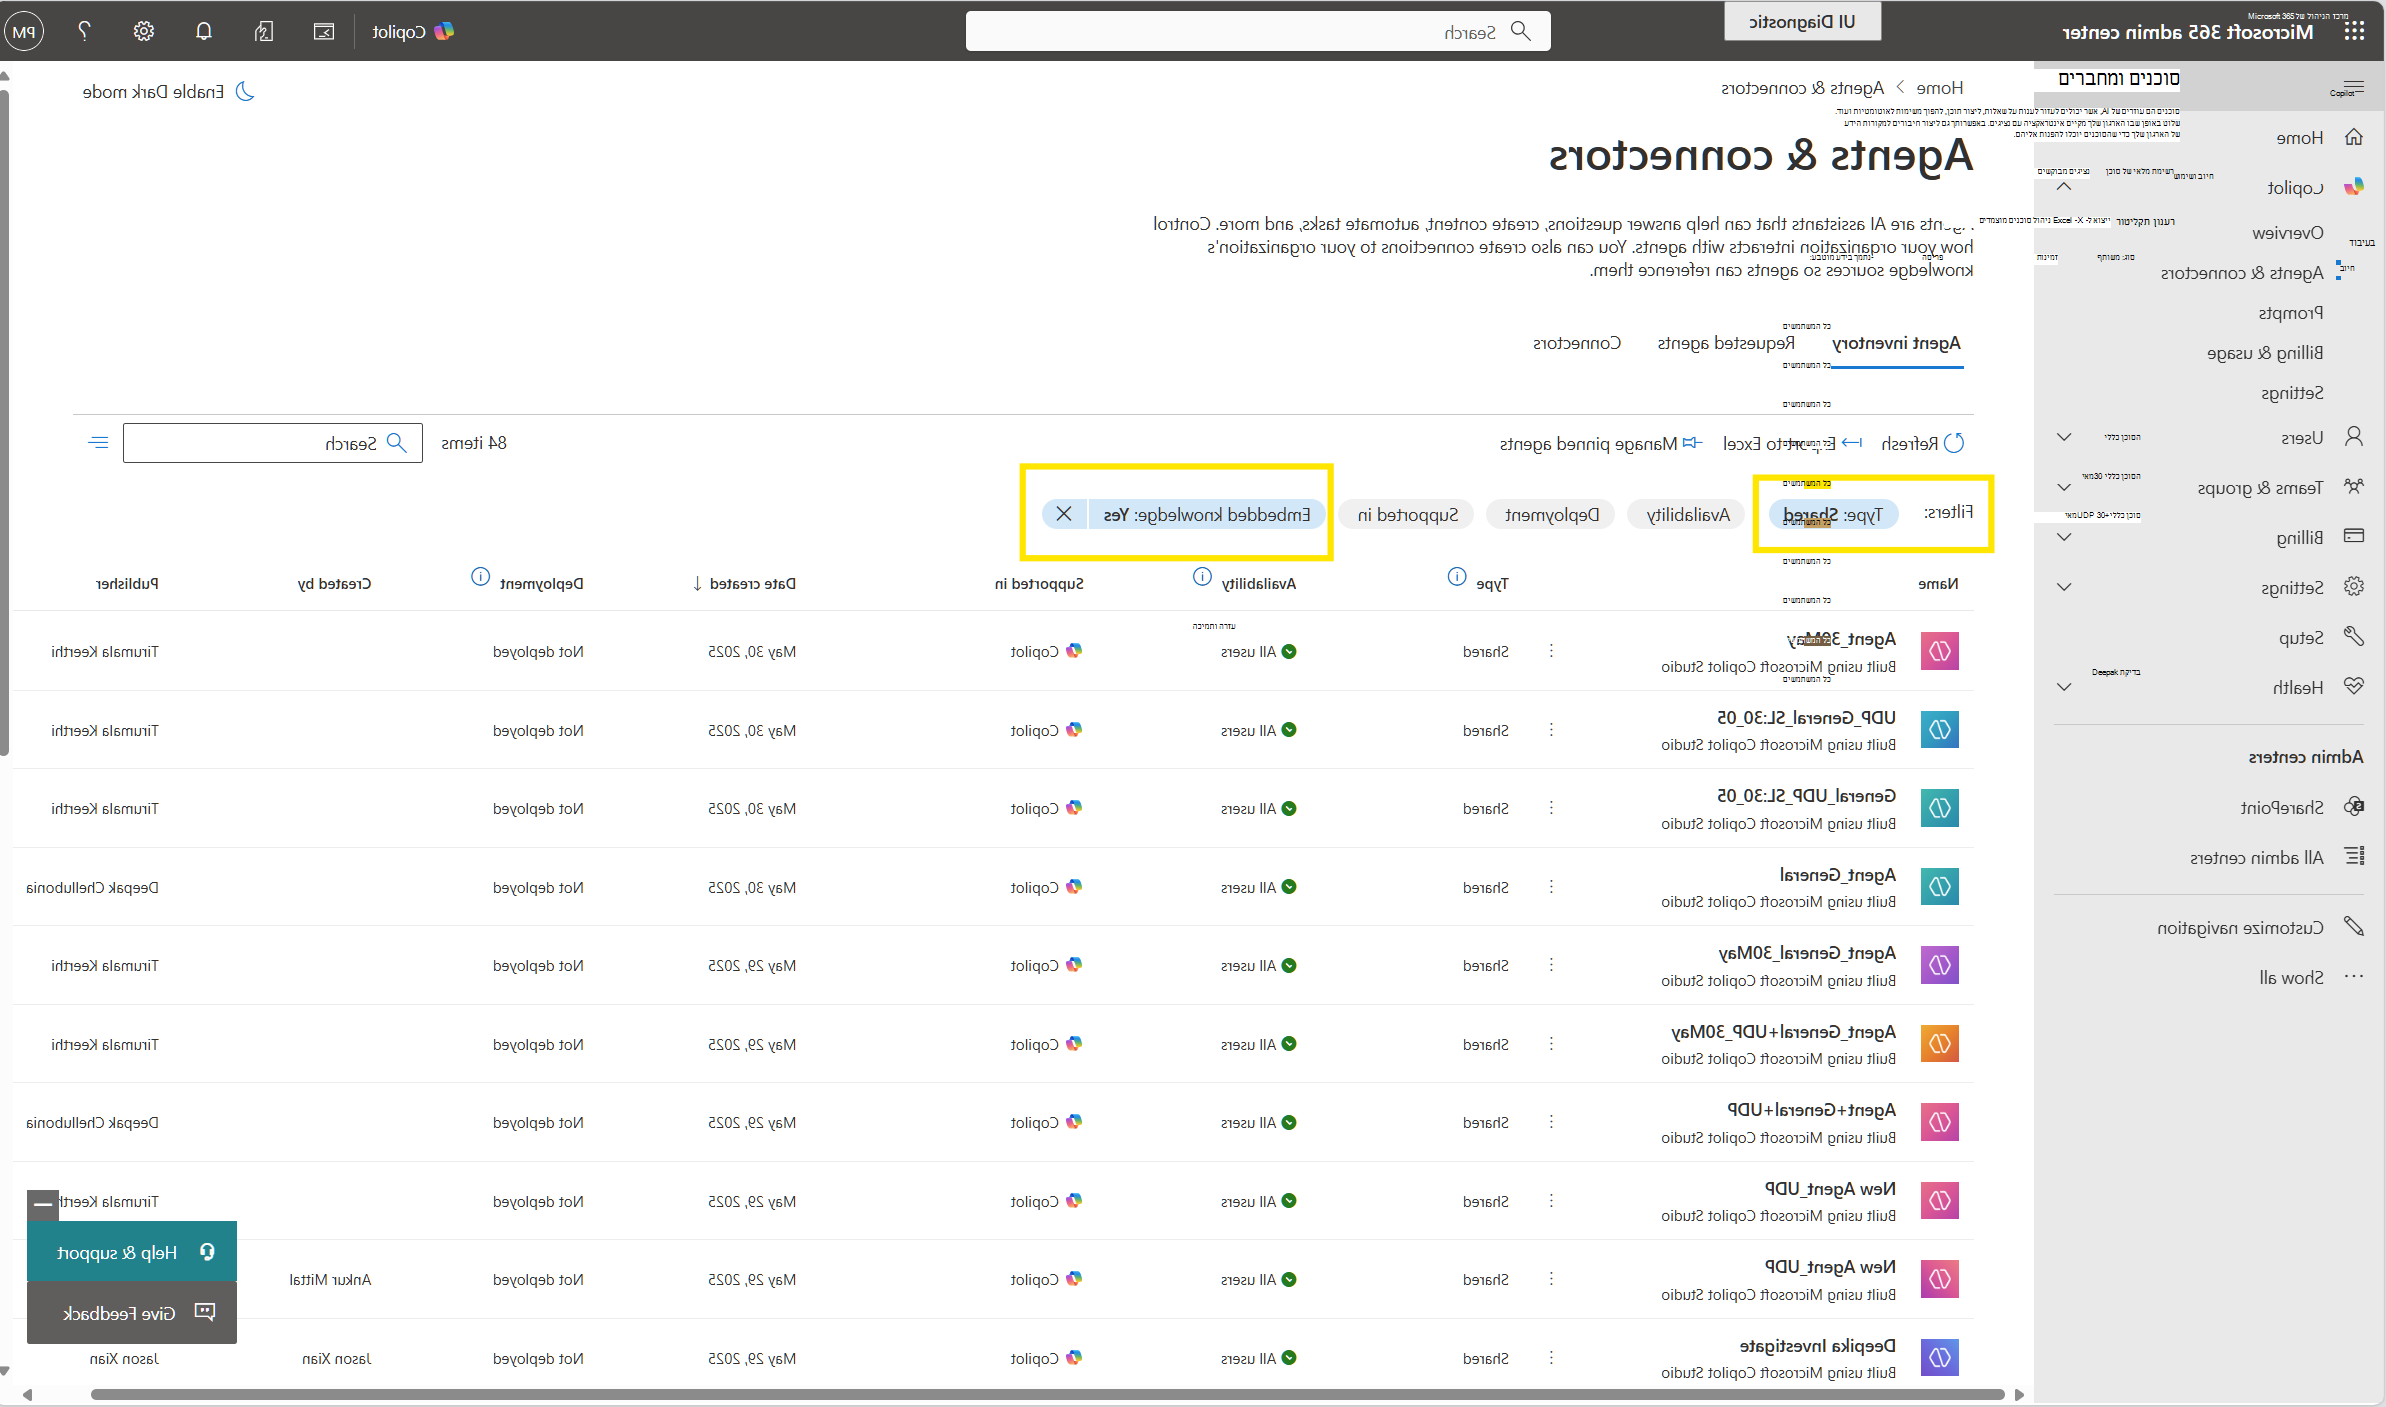The image size is (2386, 1407).
Task: Open filter options lines icon beside search
Action: pos(98,442)
